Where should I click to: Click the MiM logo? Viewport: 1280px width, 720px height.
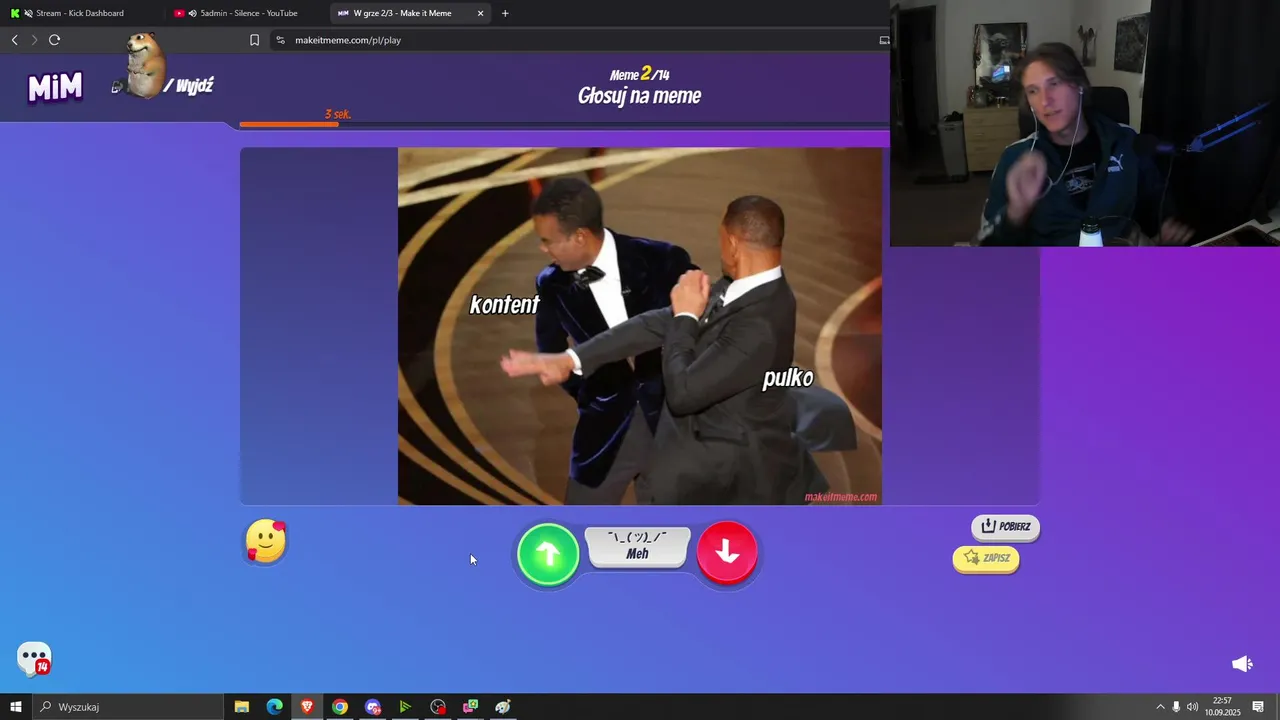55,87
